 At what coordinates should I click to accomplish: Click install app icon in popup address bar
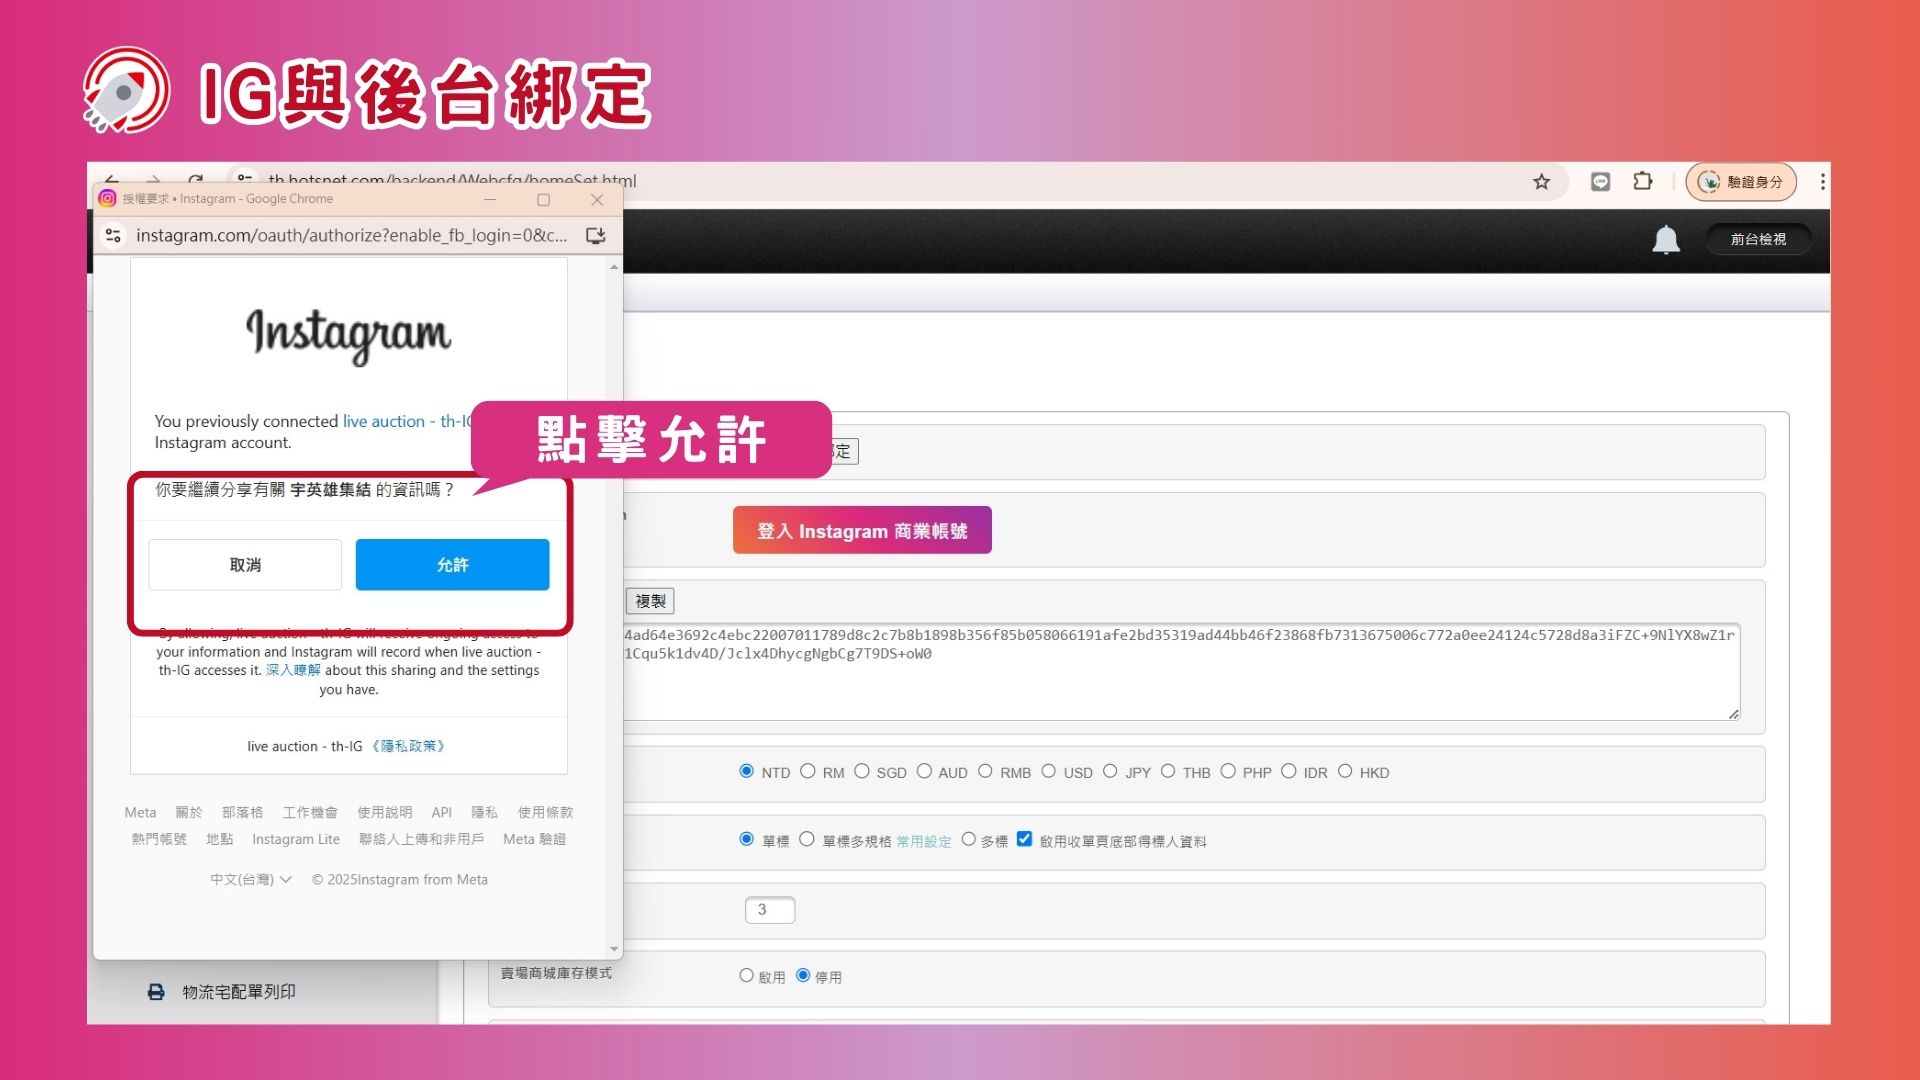(x=596, y=236)
